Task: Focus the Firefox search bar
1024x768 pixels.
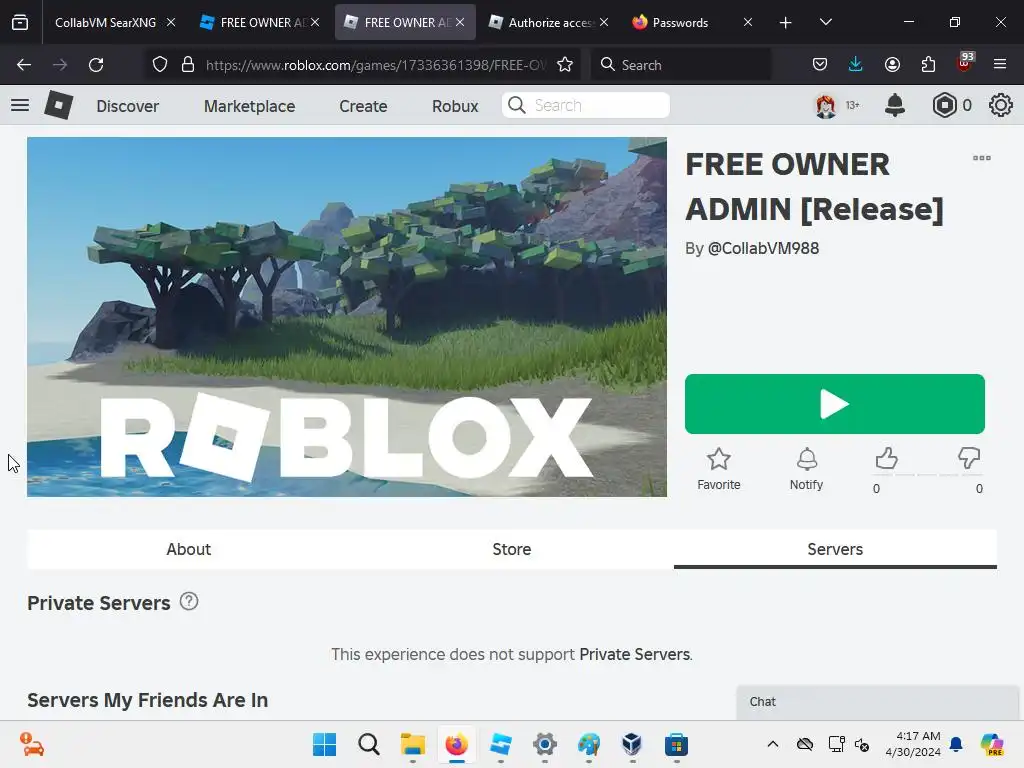Action: click(x=681, y=65)
